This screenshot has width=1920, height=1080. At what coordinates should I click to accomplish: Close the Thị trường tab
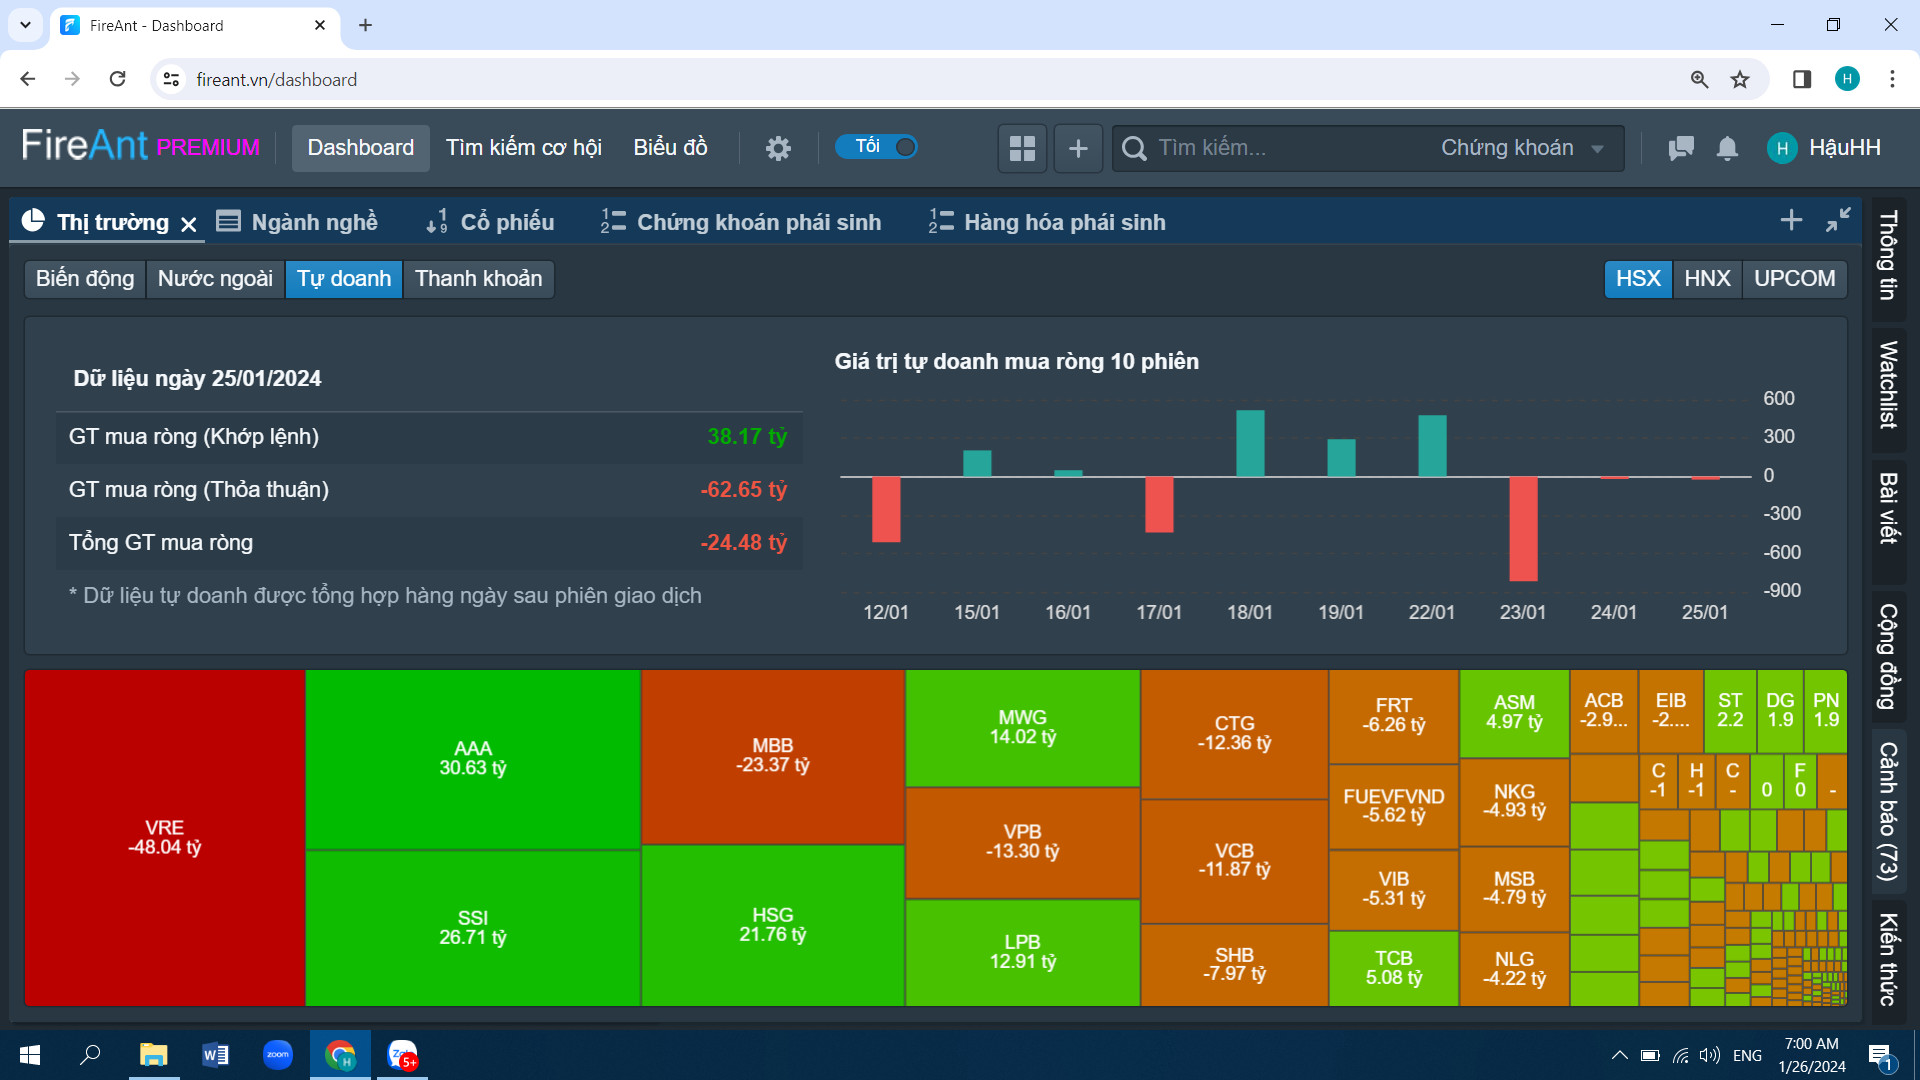[189, 224]
